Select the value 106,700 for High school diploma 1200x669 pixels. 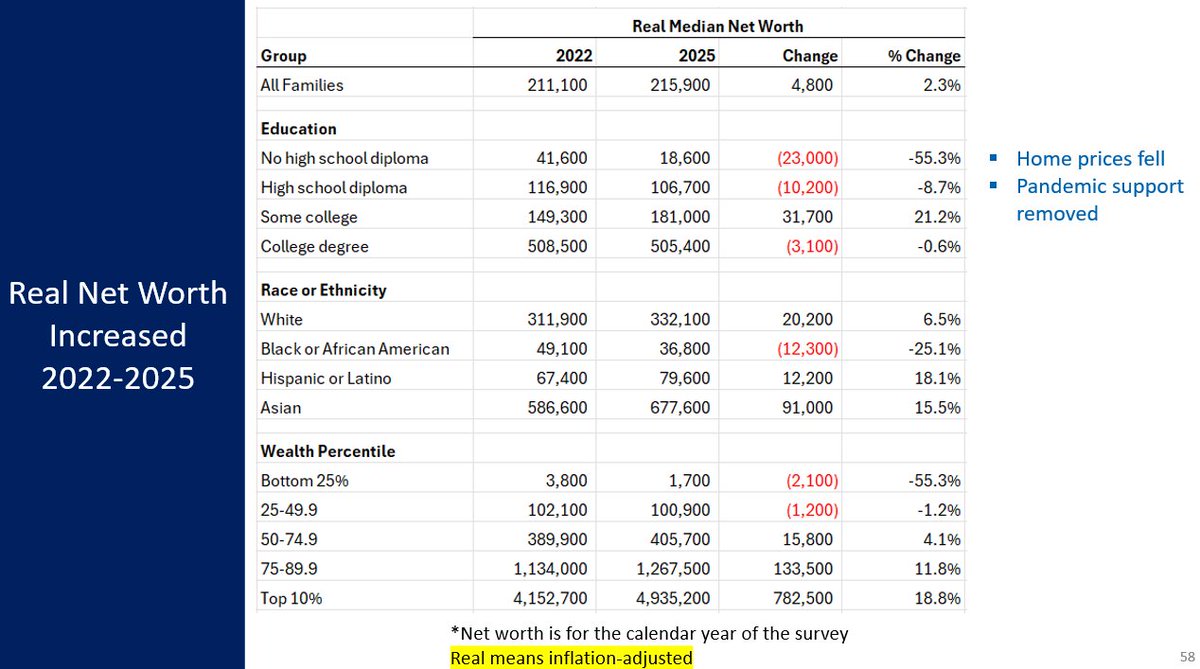point(681,187)
